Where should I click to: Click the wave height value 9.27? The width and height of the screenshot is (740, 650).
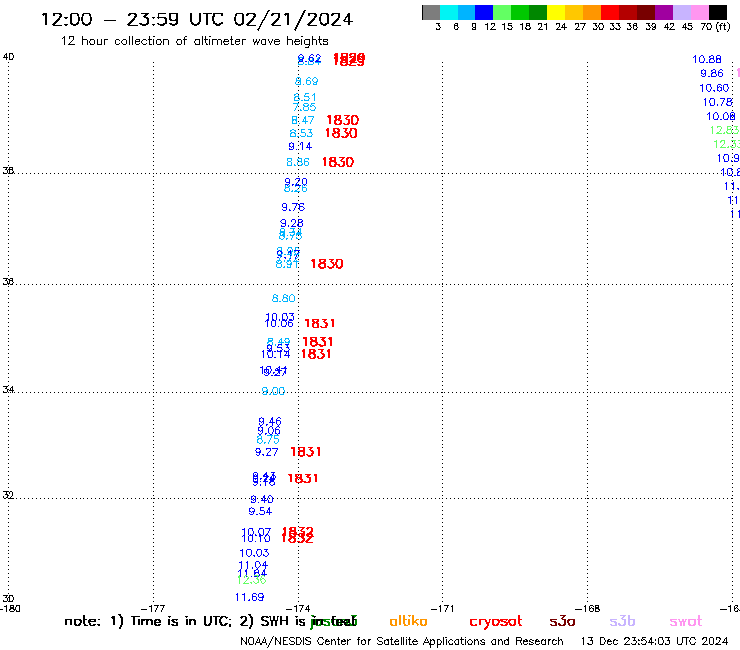pyautogui.click(x=267, y=452)
